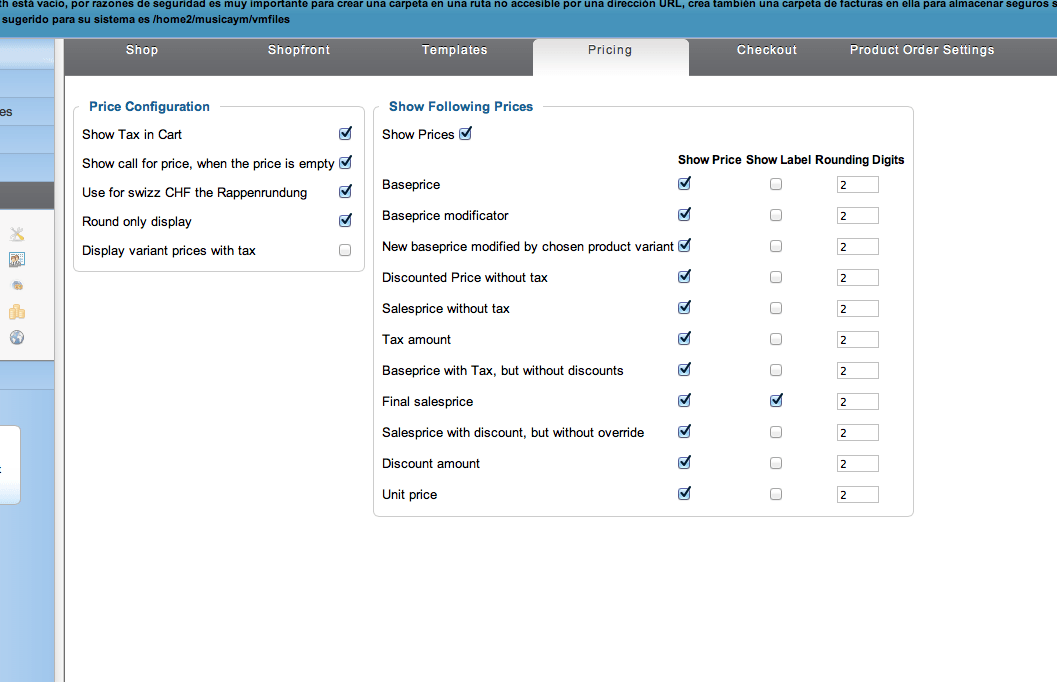The image size is (1057, 682).
Task: Click the 'Rounding Digits' column header
Action: pos(859,160)
